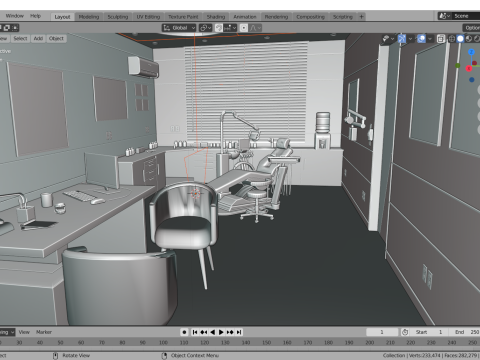Play animation in reverse
The width and height of the screenshot is (480, 360).
click(212, 332)
